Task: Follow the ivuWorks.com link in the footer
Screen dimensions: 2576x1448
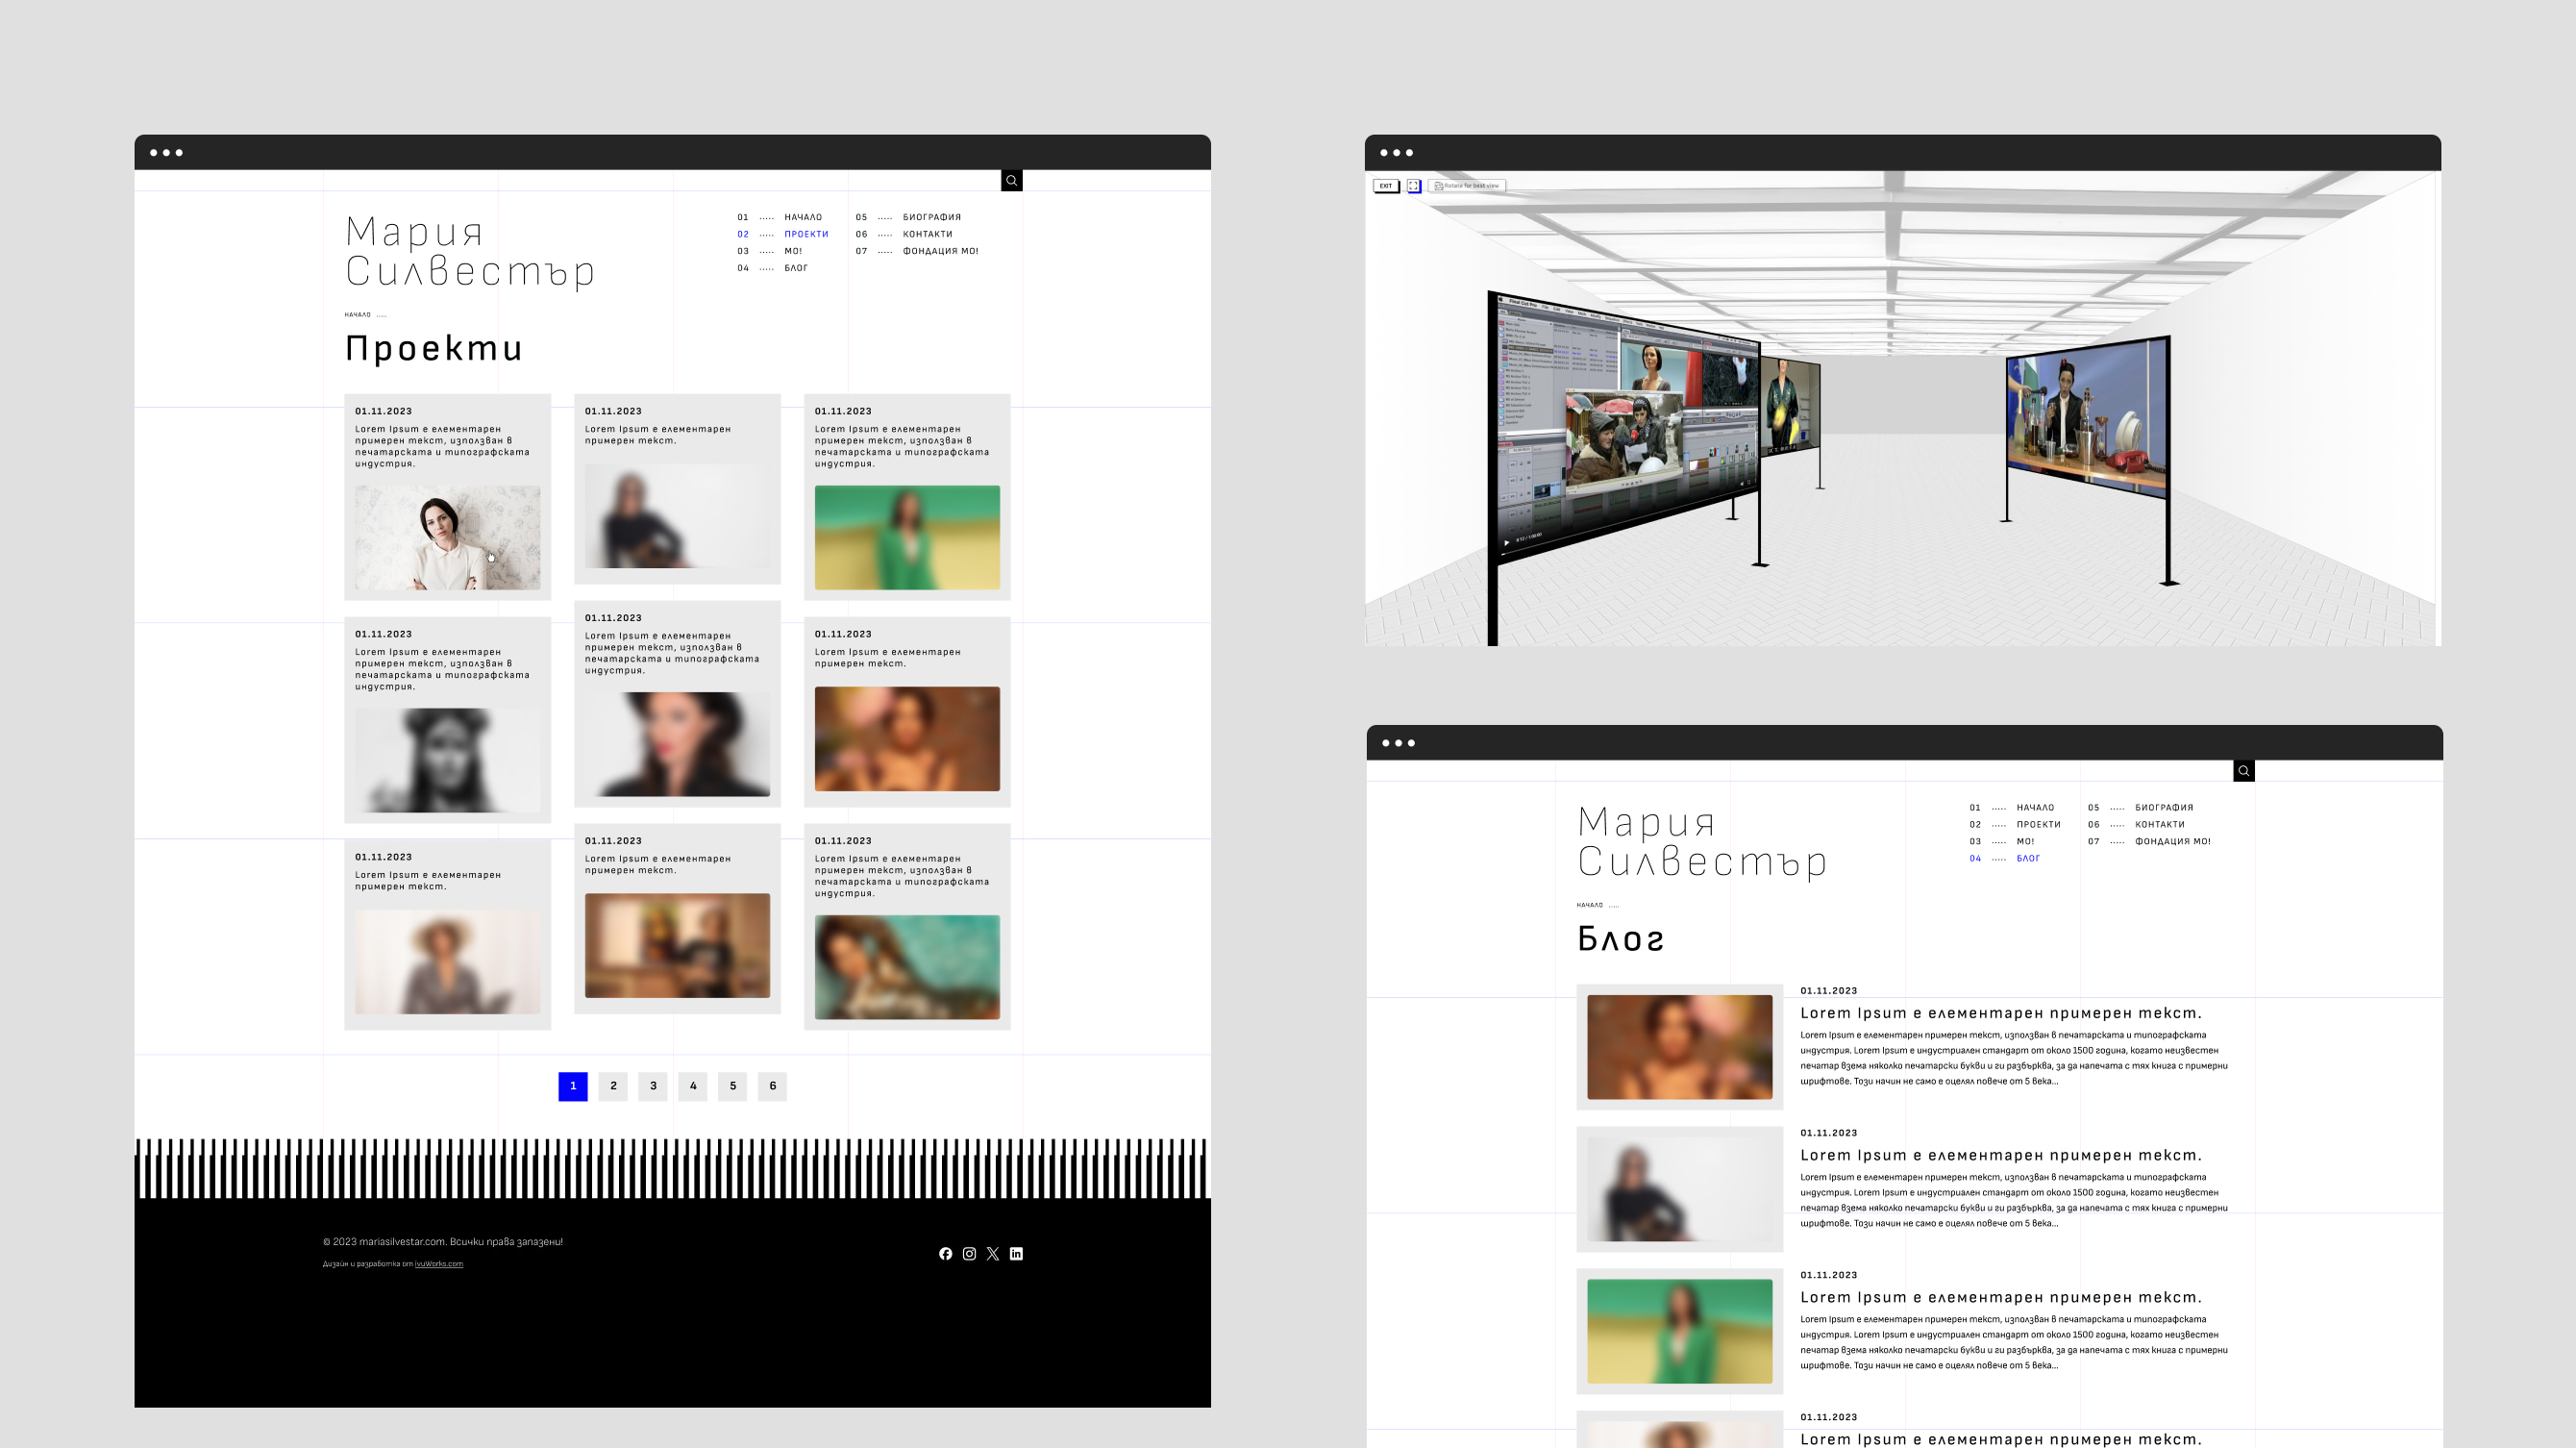Action: point(439,1264)
